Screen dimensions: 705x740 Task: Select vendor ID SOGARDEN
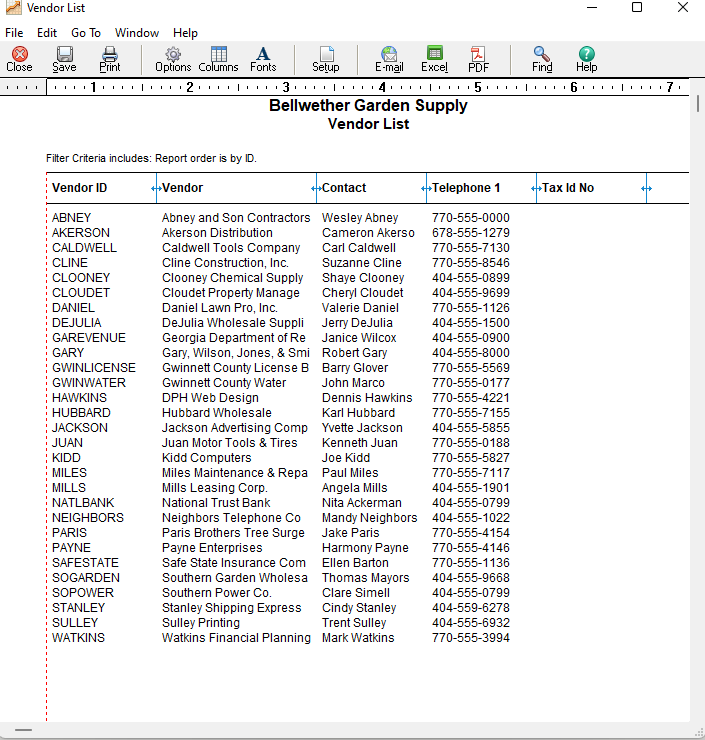click(86, 578)
